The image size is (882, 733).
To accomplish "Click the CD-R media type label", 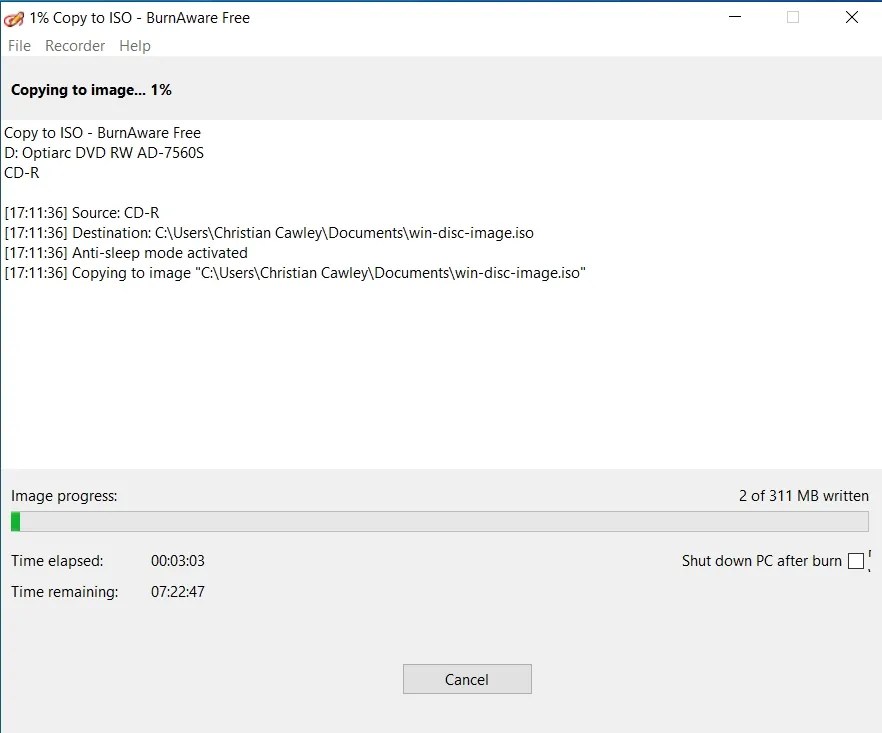I will [22, 172].
